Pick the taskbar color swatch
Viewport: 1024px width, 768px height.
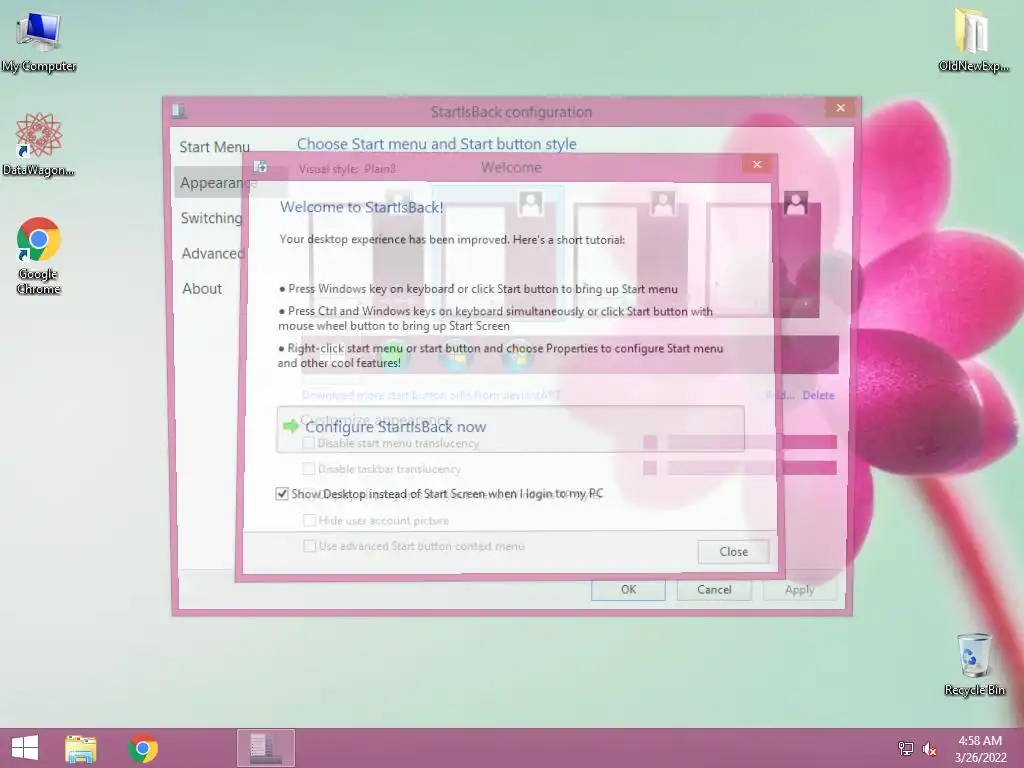[650, 468]
